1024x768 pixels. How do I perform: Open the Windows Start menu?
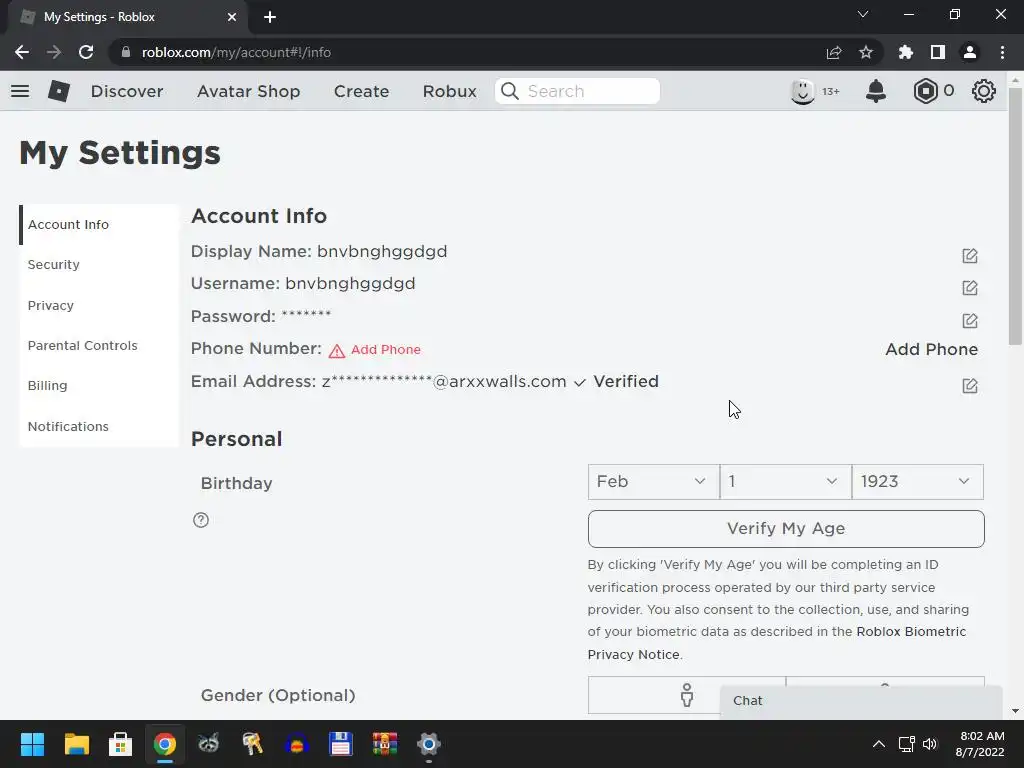[x=32, y=744]
